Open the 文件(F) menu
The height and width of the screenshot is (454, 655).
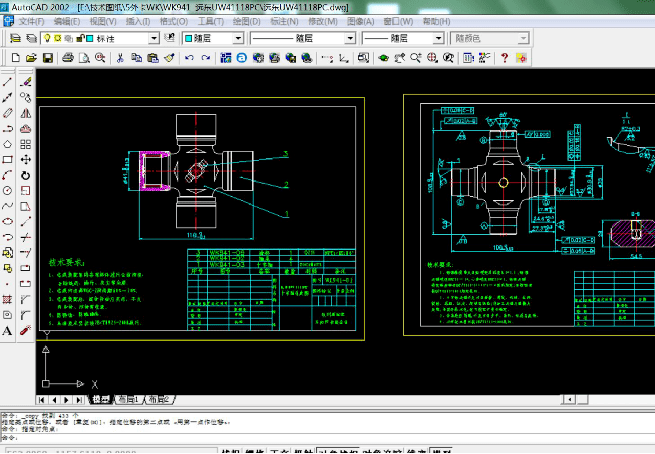point(32,20)
